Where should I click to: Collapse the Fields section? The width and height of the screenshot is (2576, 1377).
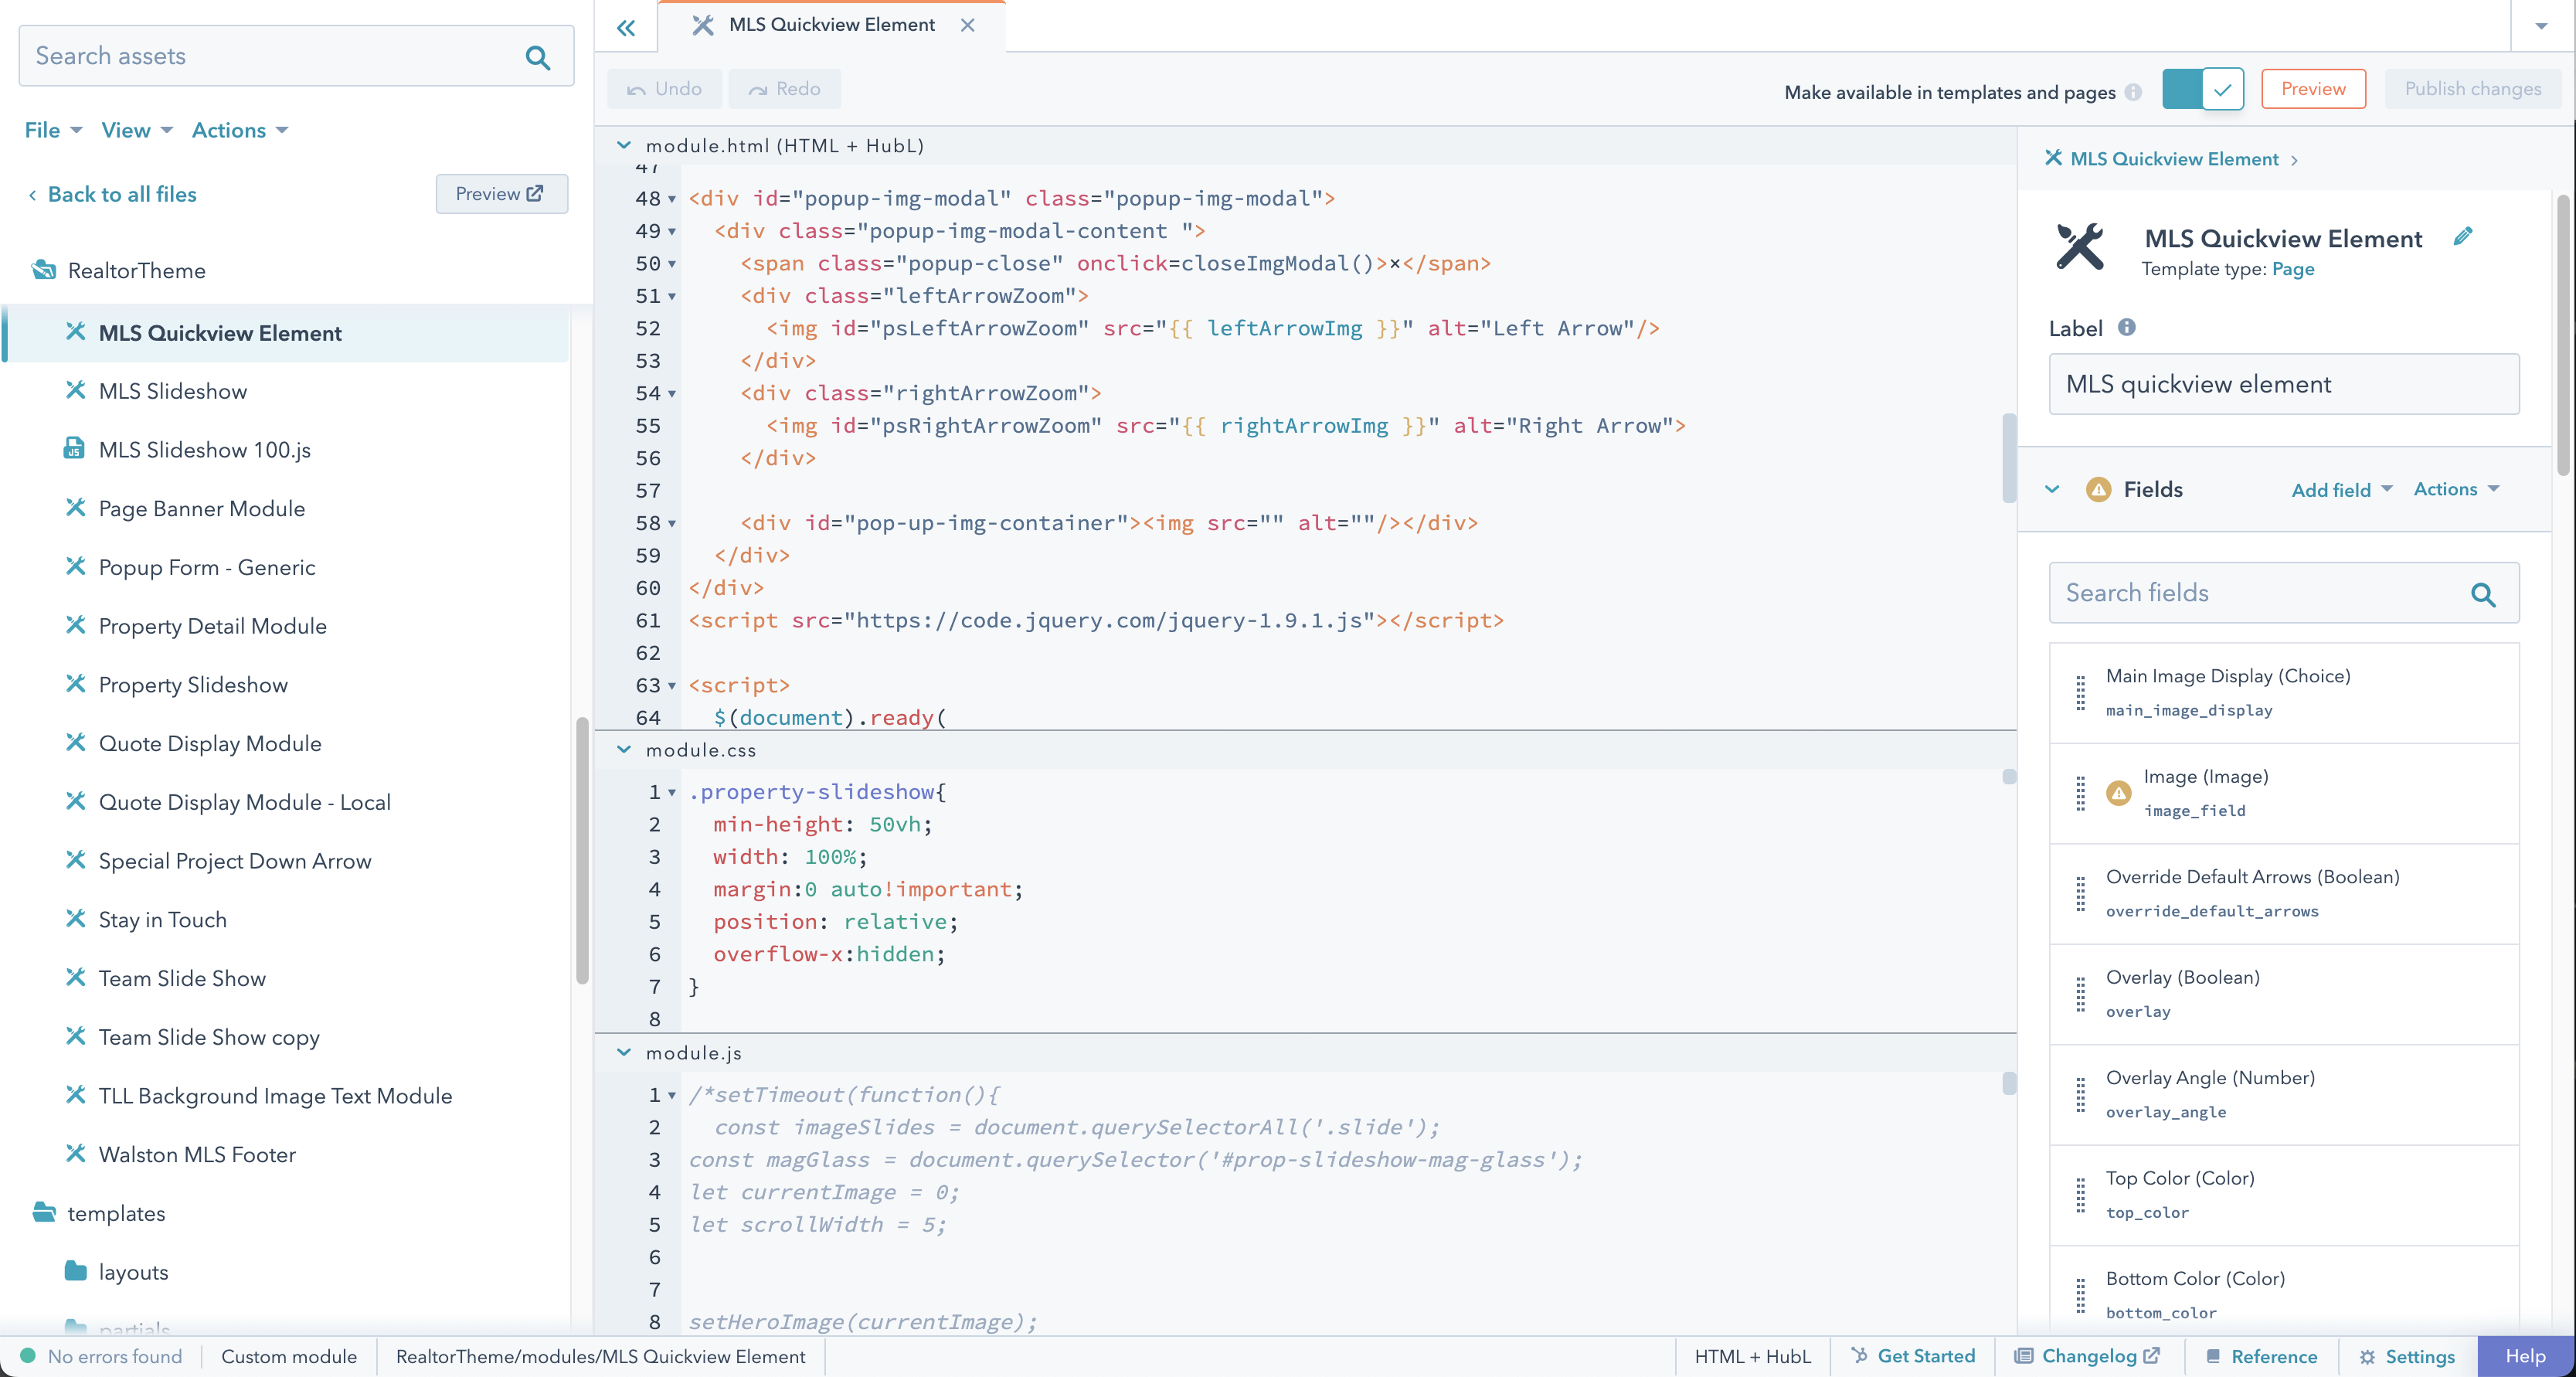tap(2052, 490)
